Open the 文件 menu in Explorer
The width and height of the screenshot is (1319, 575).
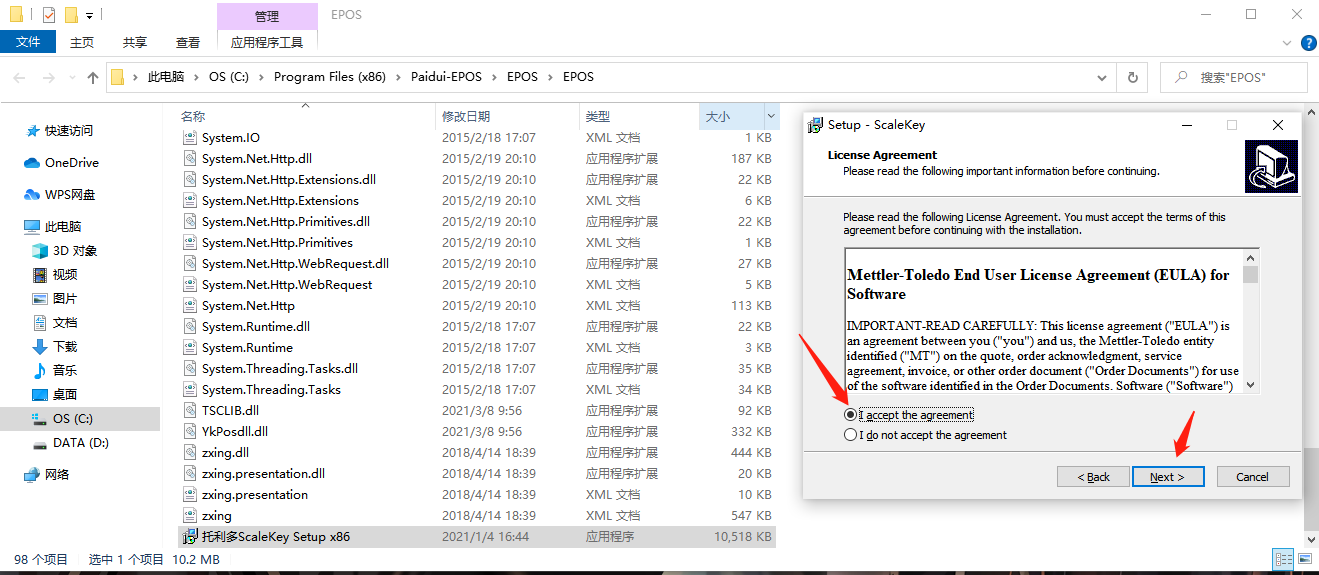coord(28,42)
